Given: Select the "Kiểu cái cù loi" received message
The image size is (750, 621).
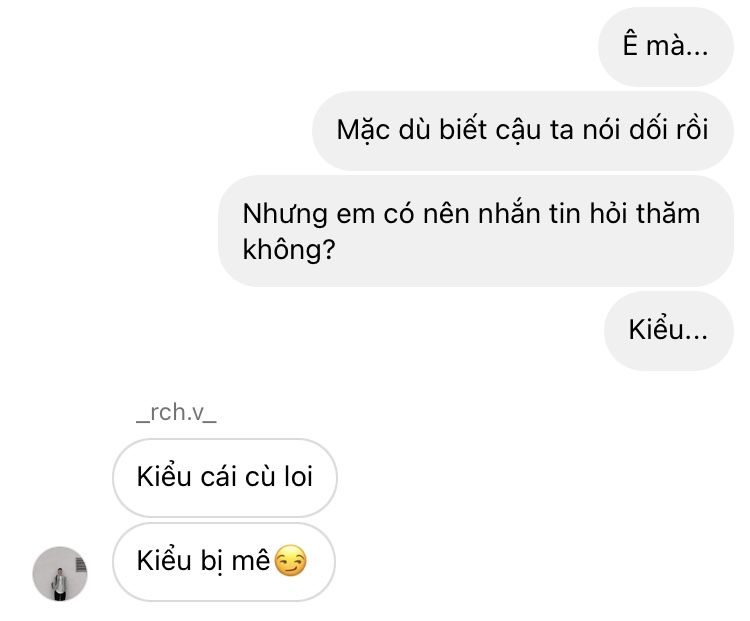Looking at the screenshot, I should (x=224, y=477).
